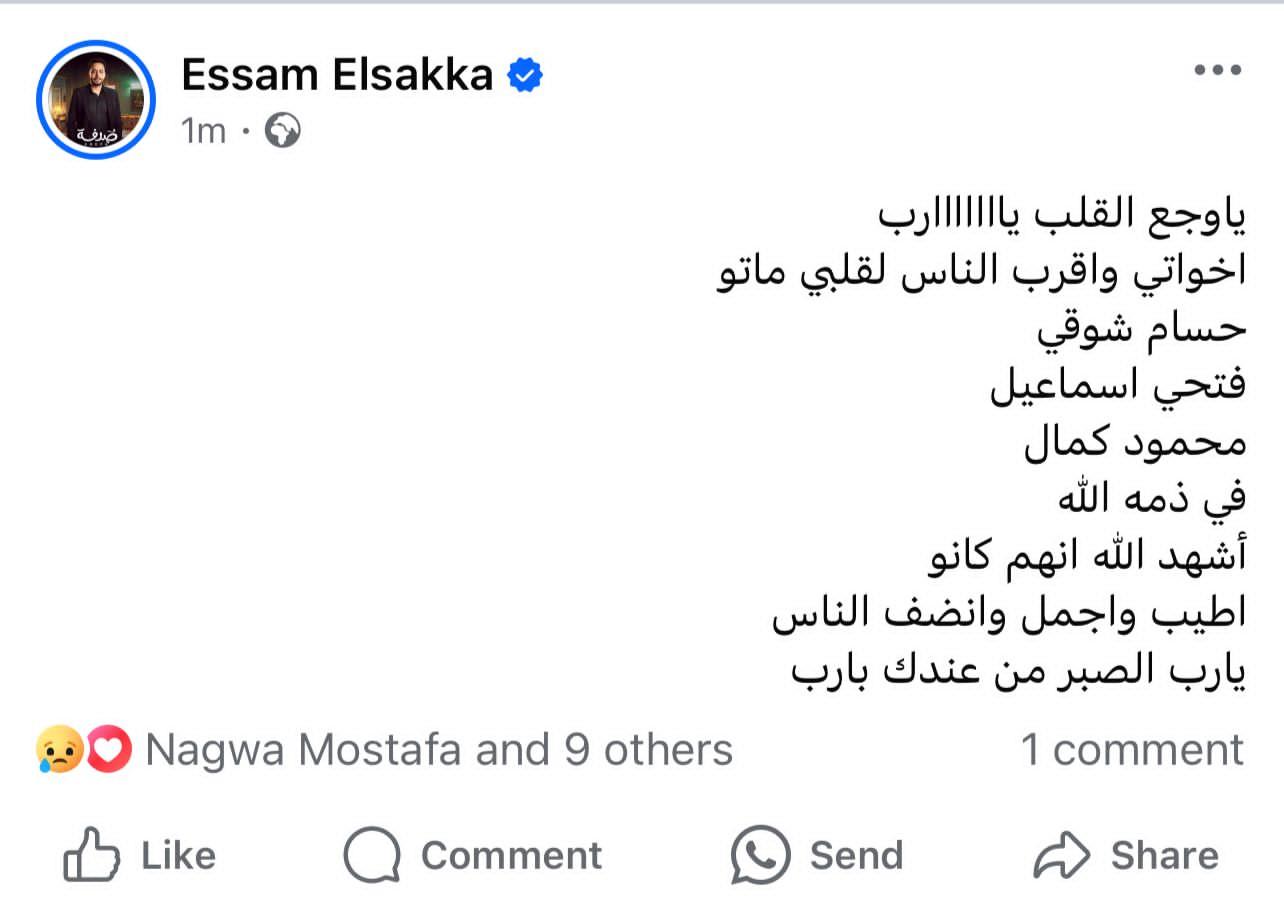Open the "Nagwa Mostafa and 9 others" reactions list

tap(439, 750)
